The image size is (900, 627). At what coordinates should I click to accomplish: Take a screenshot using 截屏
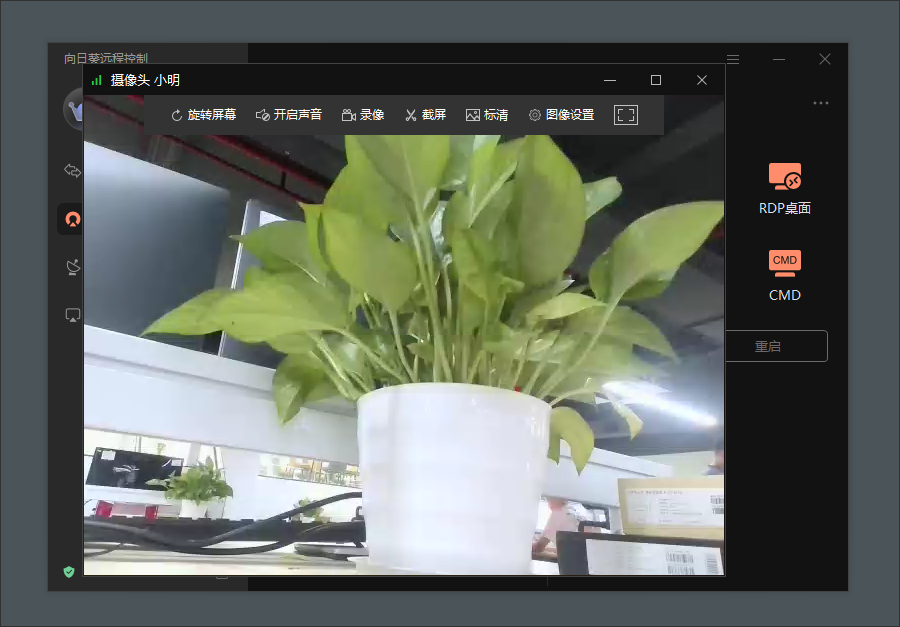[425, 115]
